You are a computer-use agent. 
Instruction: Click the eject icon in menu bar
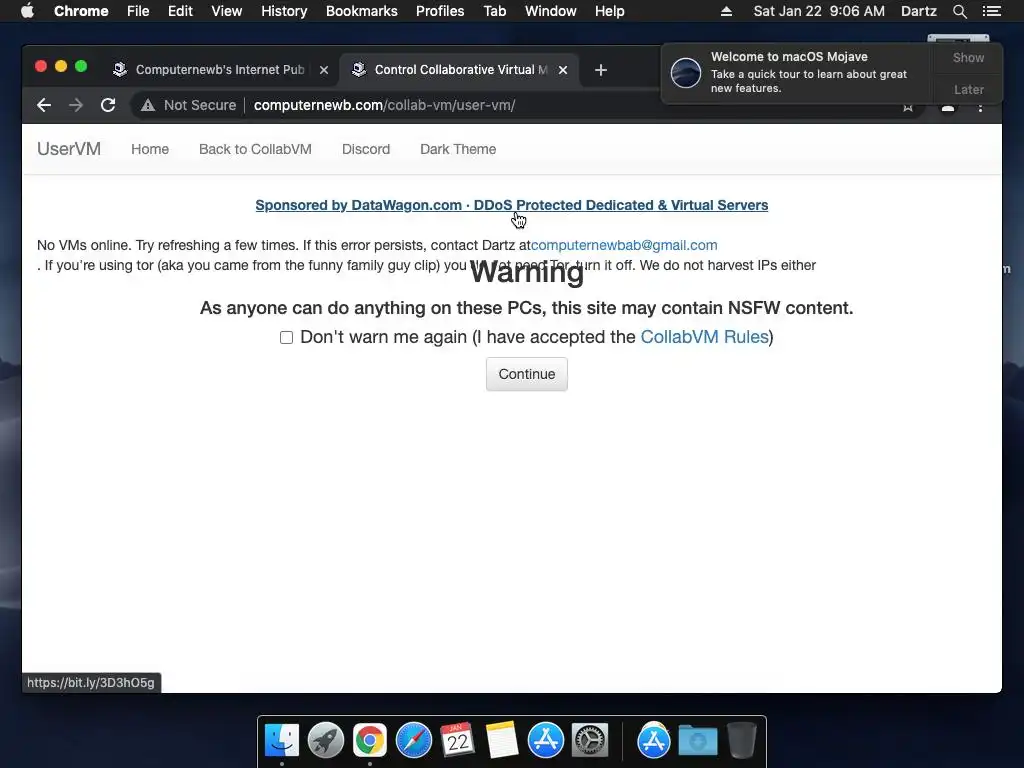(726, 11)
